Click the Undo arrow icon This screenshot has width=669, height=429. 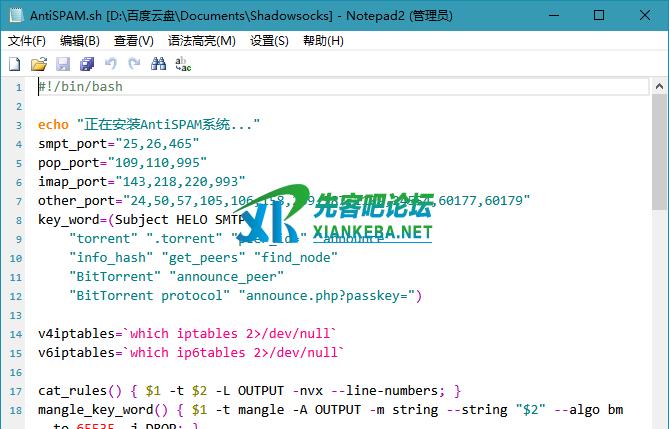pyautogui.click(x=110, y=64)
